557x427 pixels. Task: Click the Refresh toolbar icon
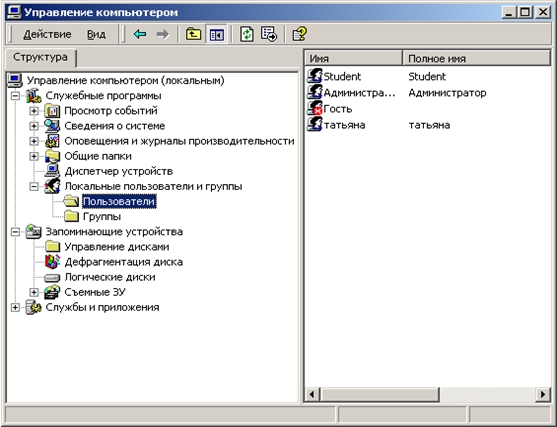click(x=247, y=34)
